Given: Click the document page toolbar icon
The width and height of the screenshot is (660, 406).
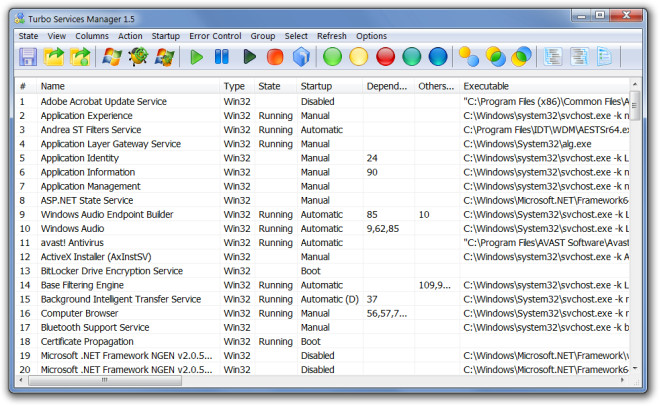Looking at the screenshot, I should tap(604, 57).
